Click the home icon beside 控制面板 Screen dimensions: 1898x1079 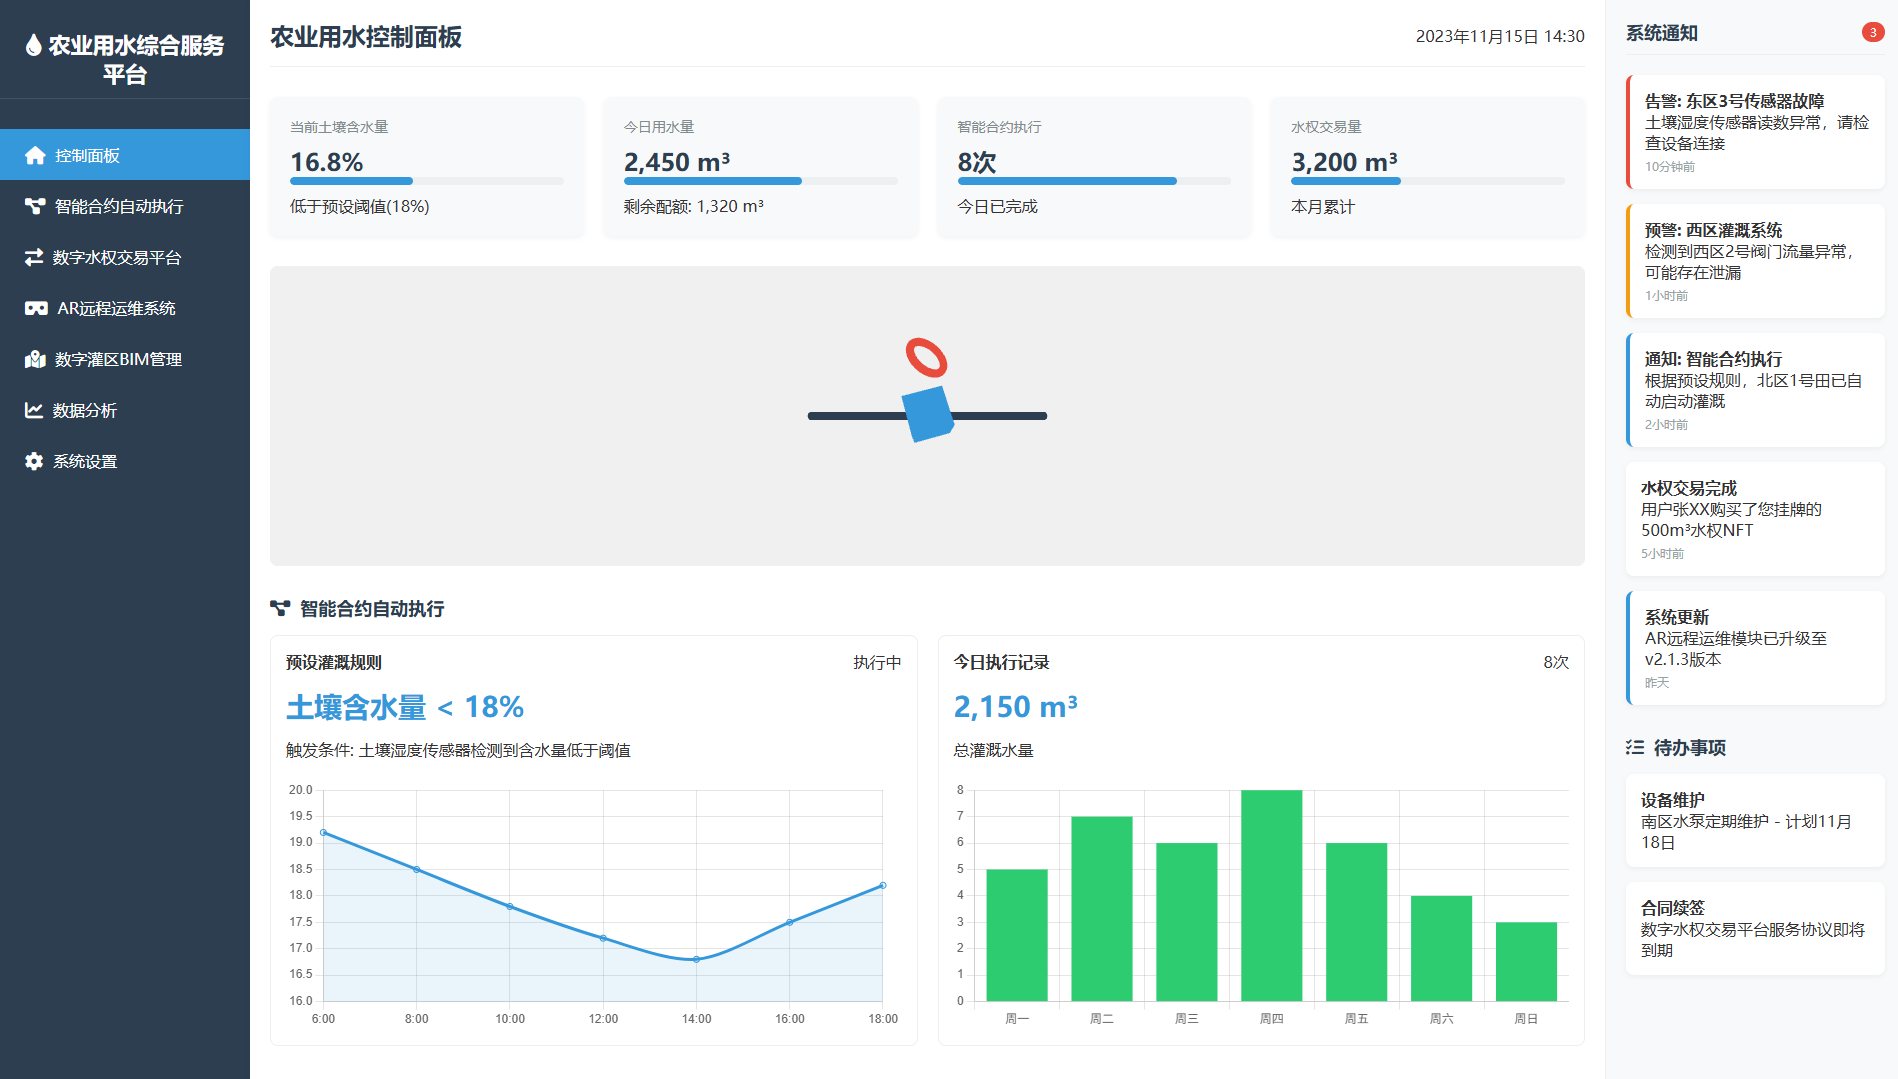tap(35, 155)
